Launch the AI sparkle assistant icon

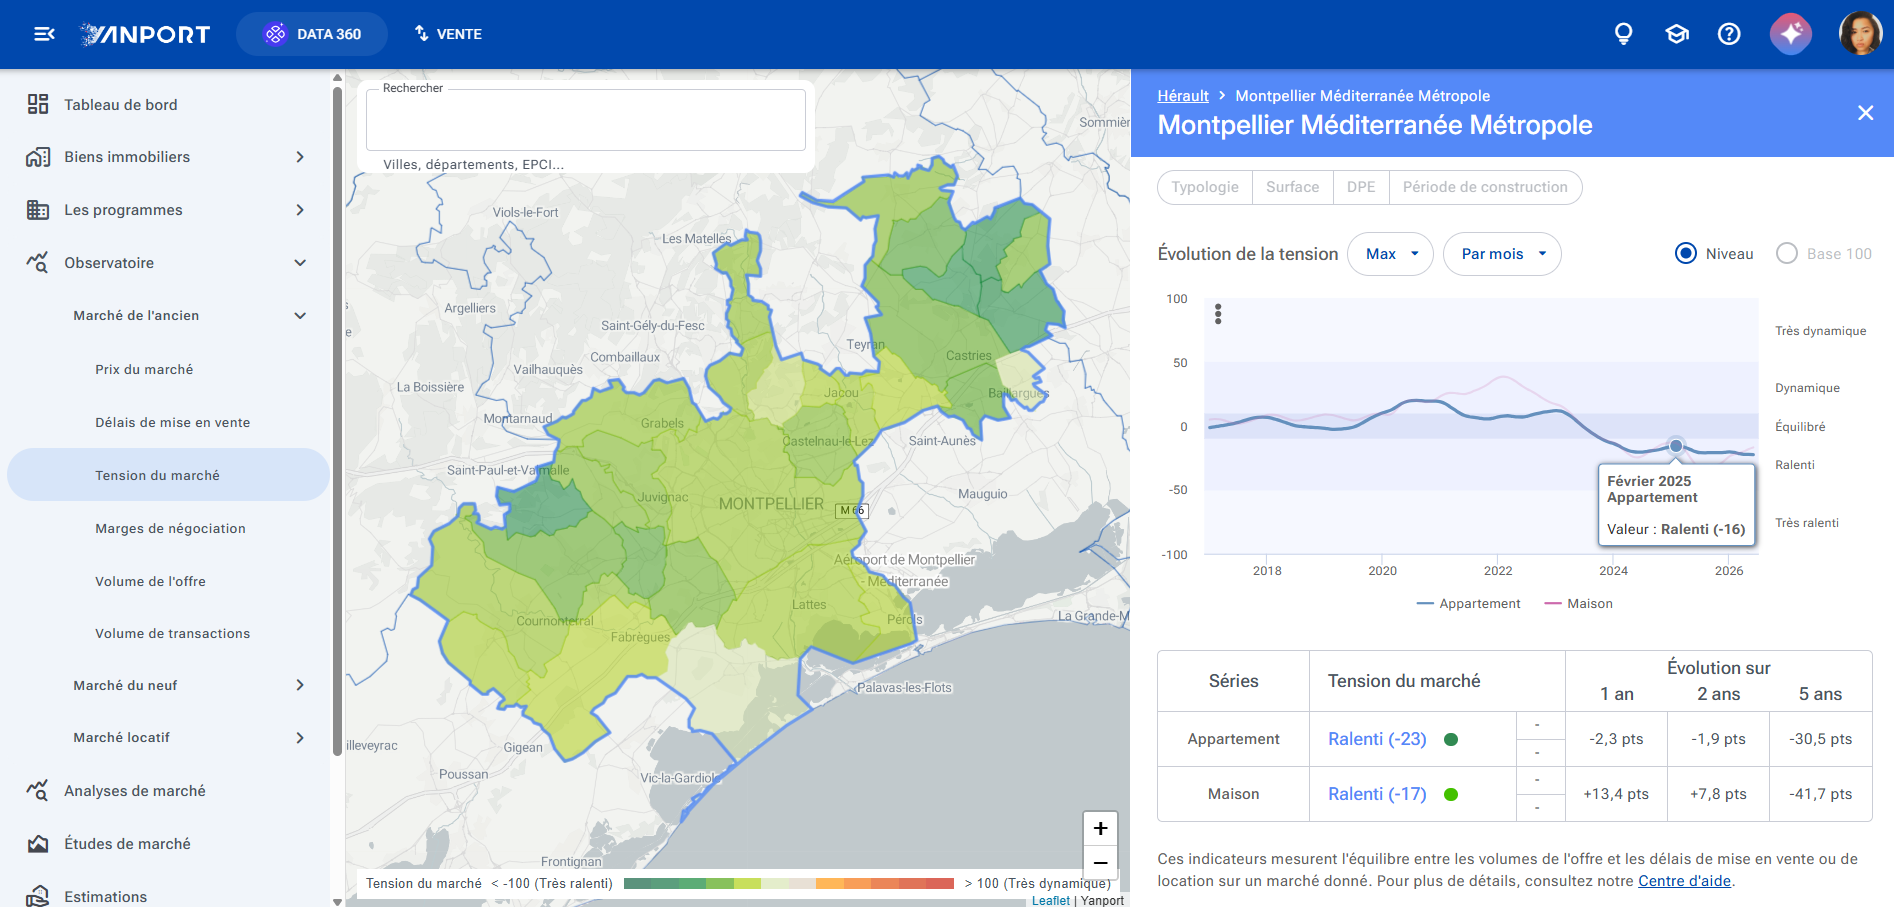(1791, 34)
